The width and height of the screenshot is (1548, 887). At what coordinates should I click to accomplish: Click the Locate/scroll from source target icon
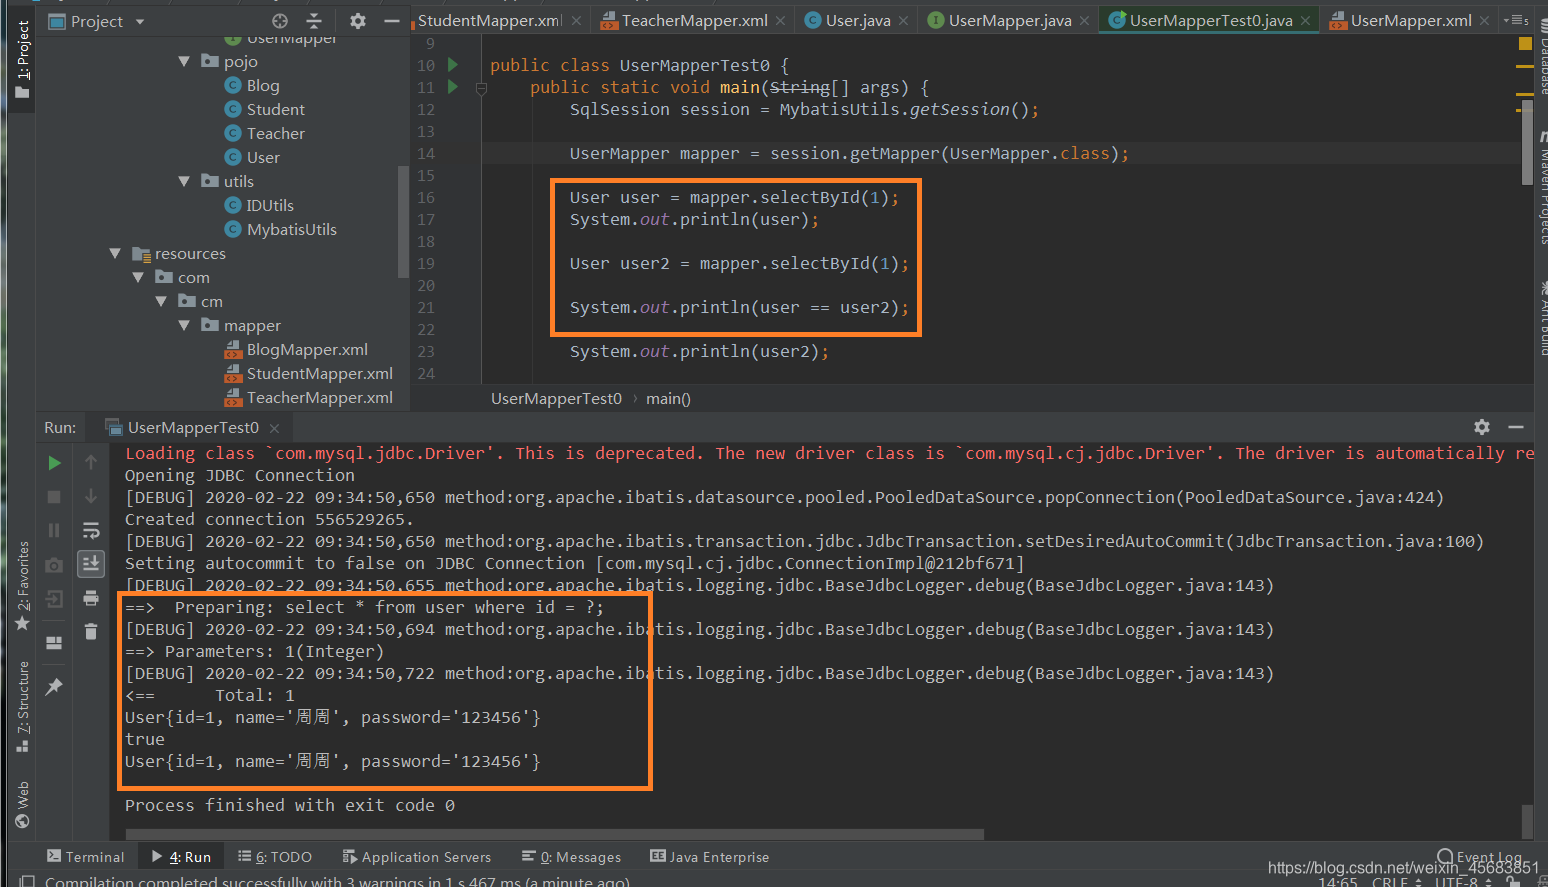coord(280,21)
